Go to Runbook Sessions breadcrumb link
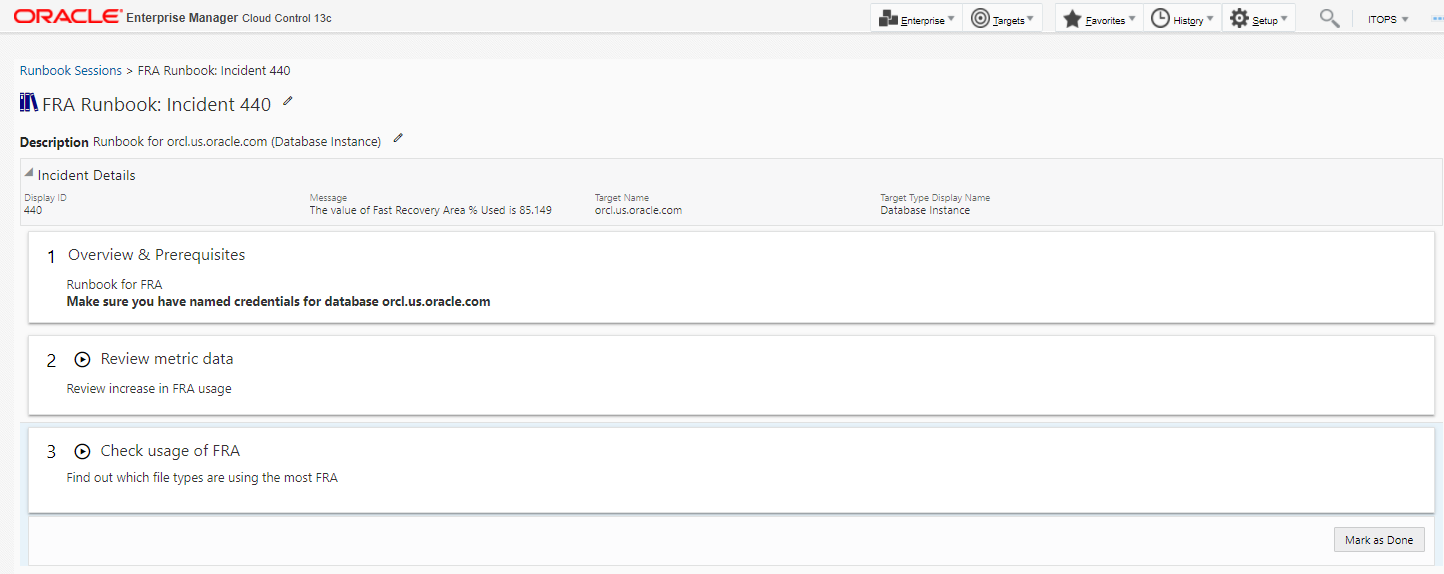This screenshot has height=574, width=1444. (71, 71)
